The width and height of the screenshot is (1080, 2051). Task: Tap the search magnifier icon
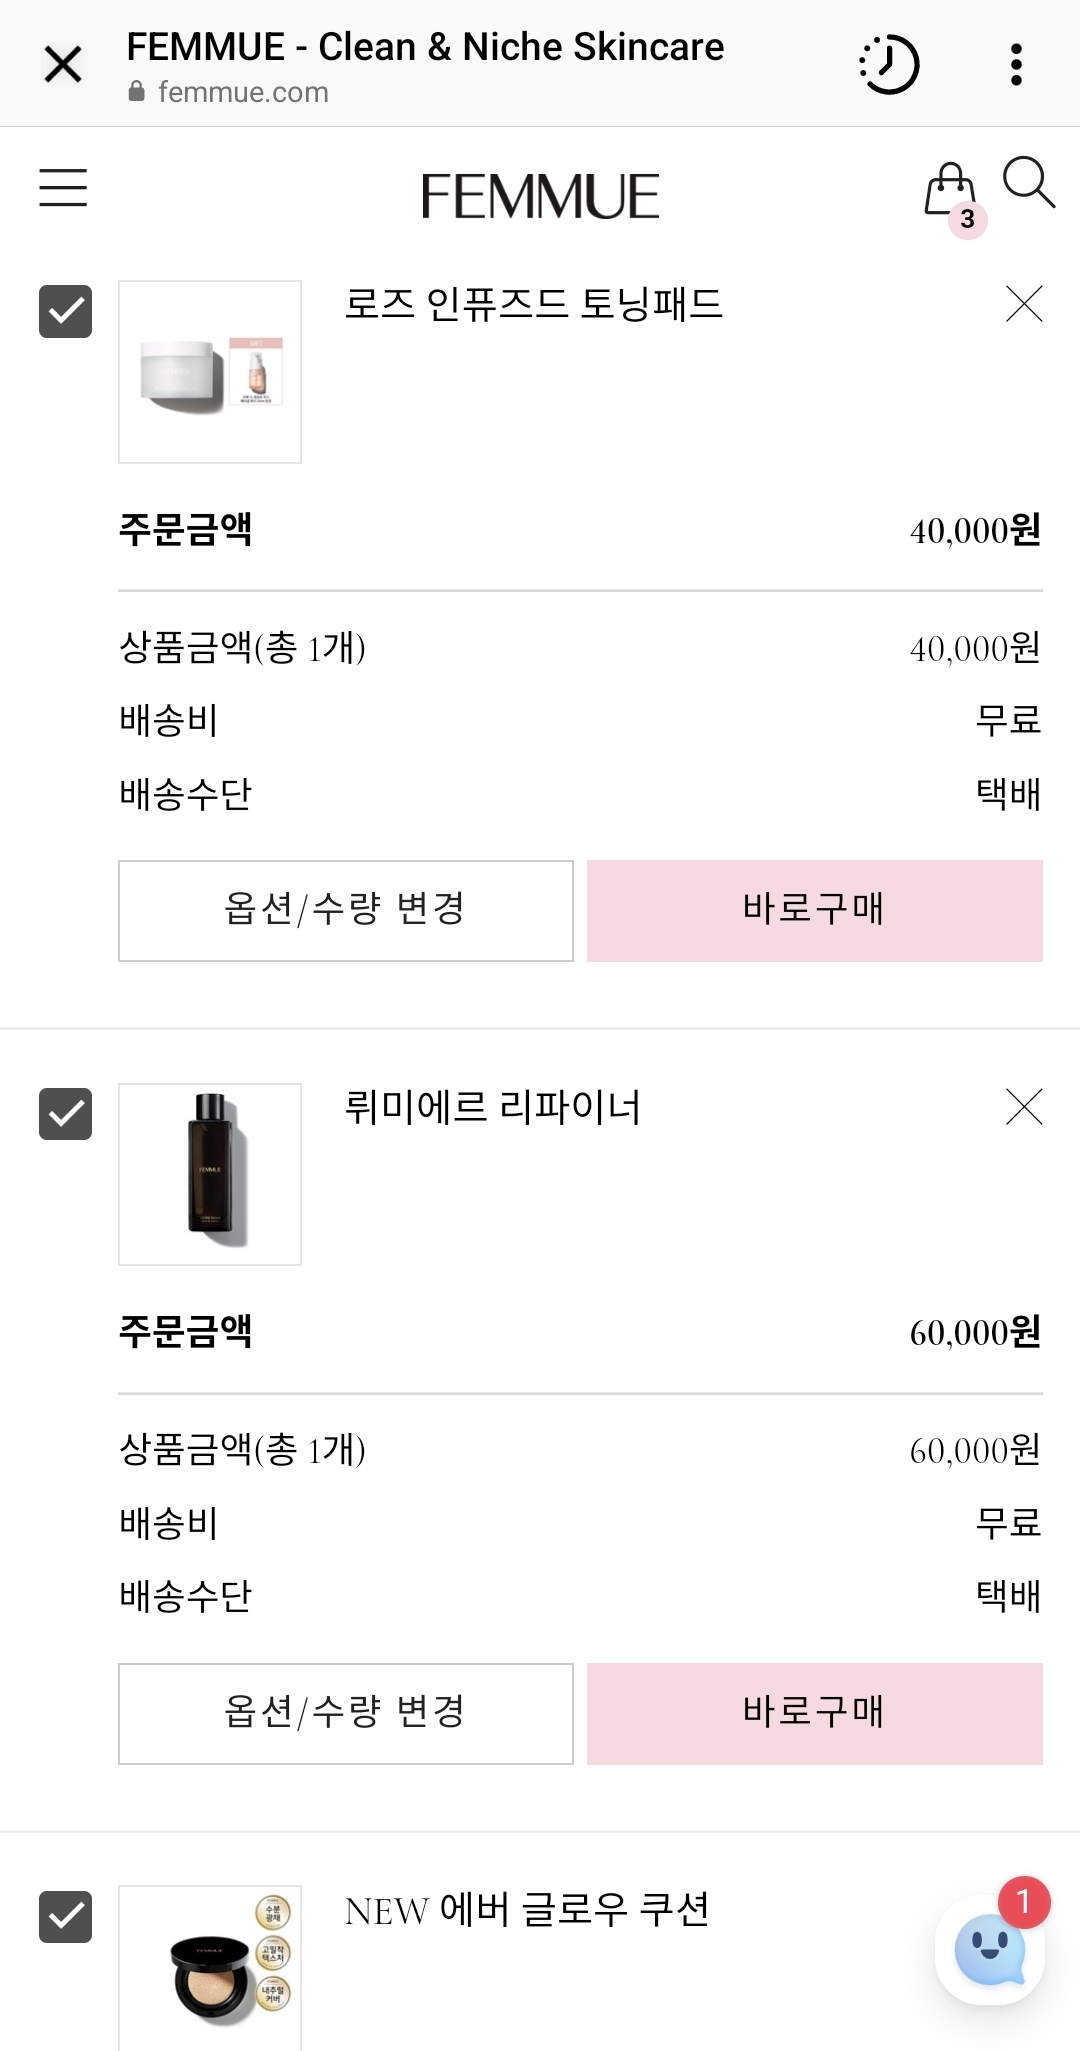pyautogui.click(x=1029, y=182)
